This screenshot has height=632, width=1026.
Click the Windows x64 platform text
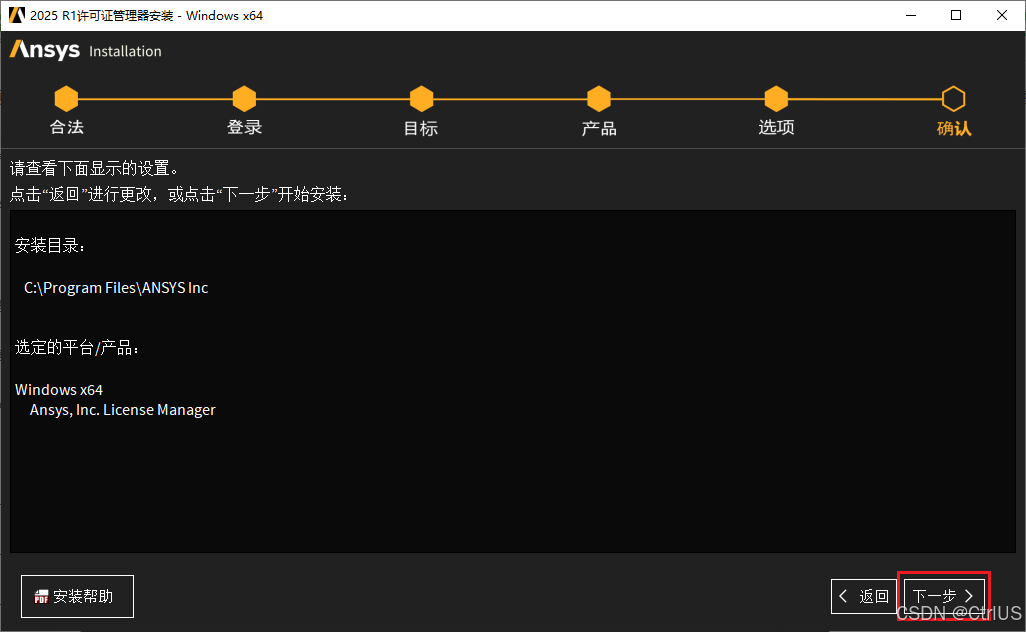59,390
